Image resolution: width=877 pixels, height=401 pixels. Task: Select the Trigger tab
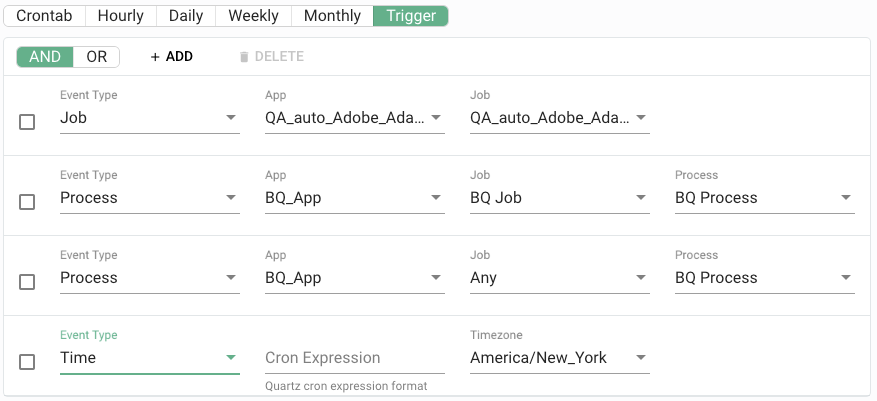coord(410,16)
